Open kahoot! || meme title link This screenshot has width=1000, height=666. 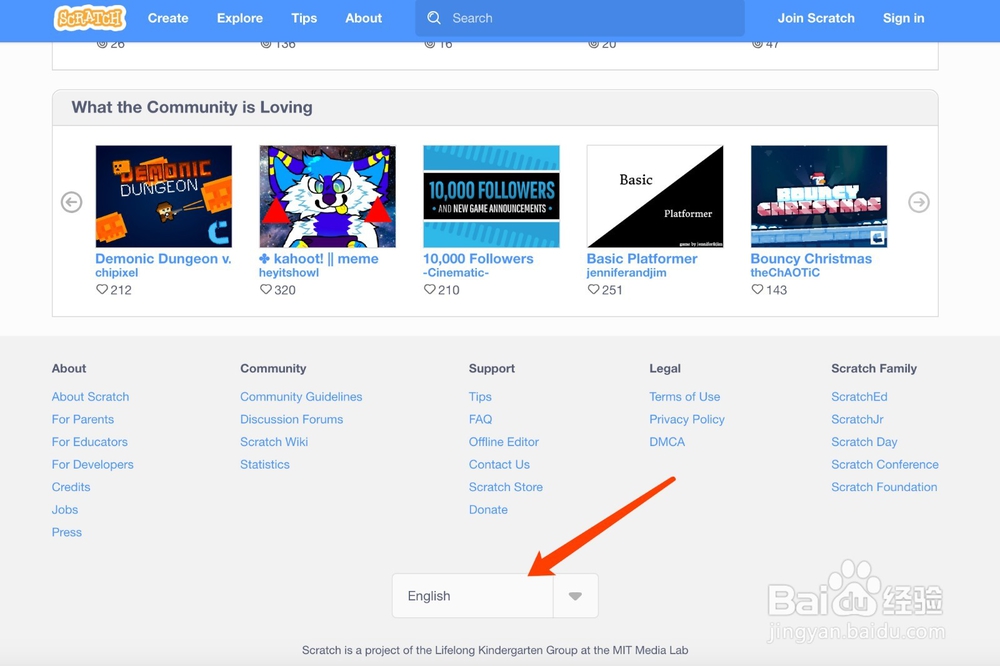tap(319, 258)
